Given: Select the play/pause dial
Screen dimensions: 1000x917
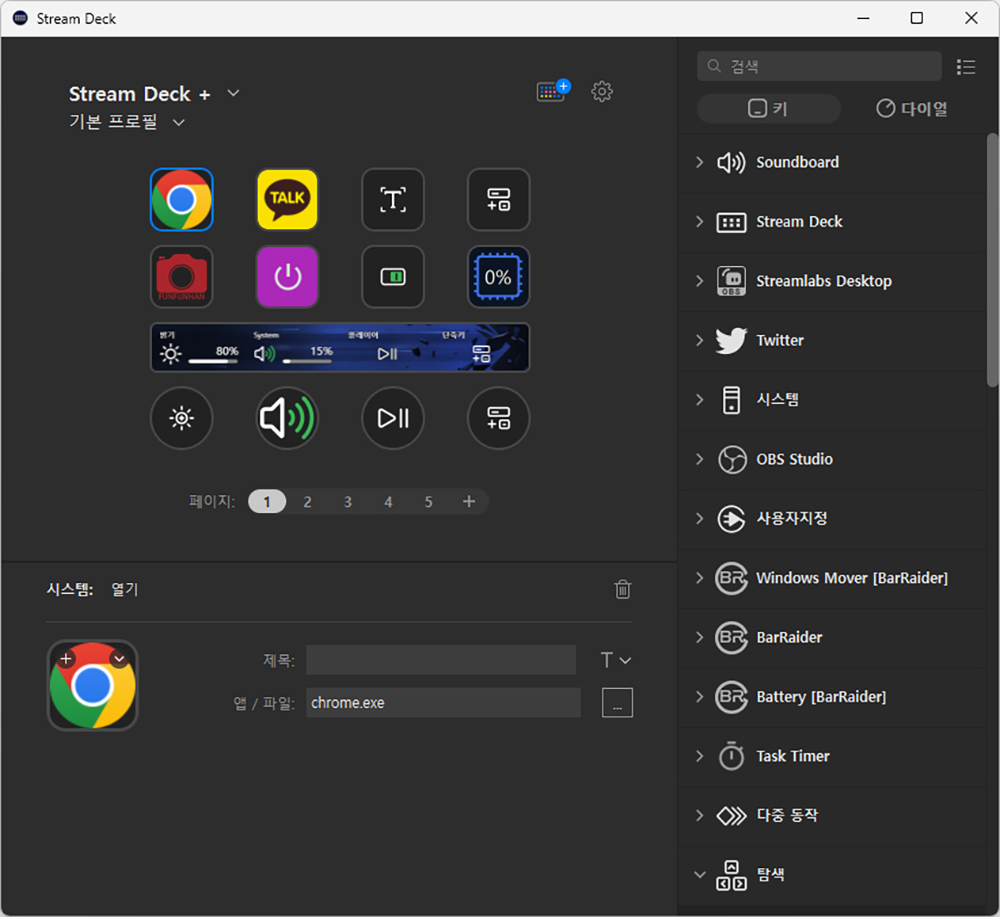Looking at the screenshot, I should [x=393, y=418].
